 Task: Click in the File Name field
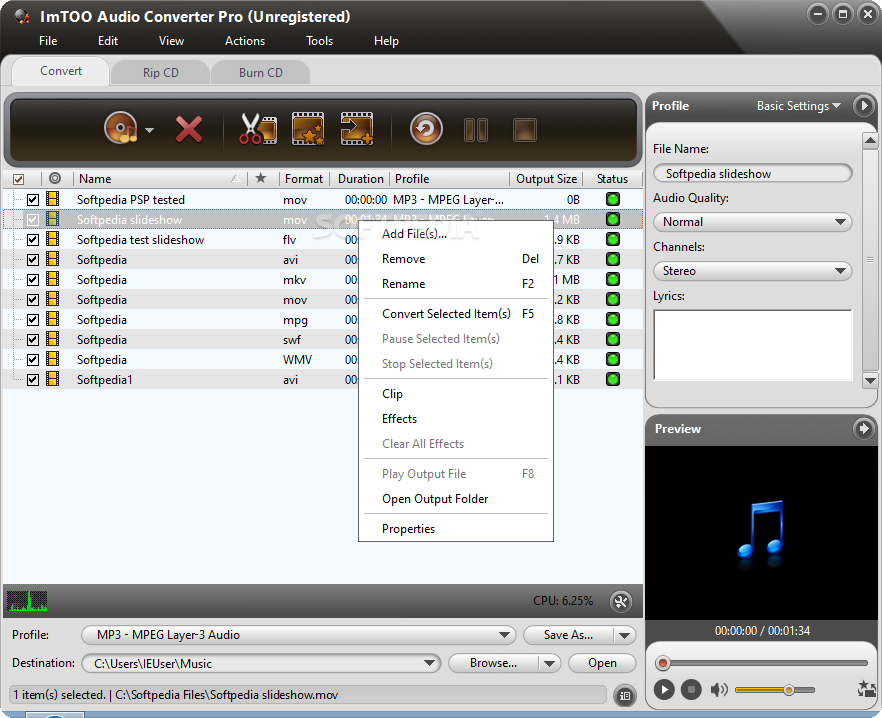[x=753, y=173]
